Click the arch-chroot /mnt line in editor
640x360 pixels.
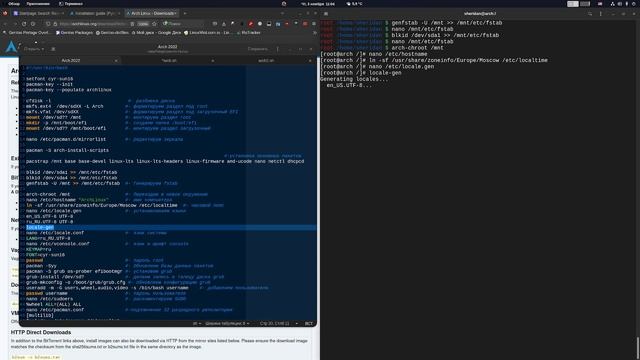pyautogui.click(x=48, y=194)
